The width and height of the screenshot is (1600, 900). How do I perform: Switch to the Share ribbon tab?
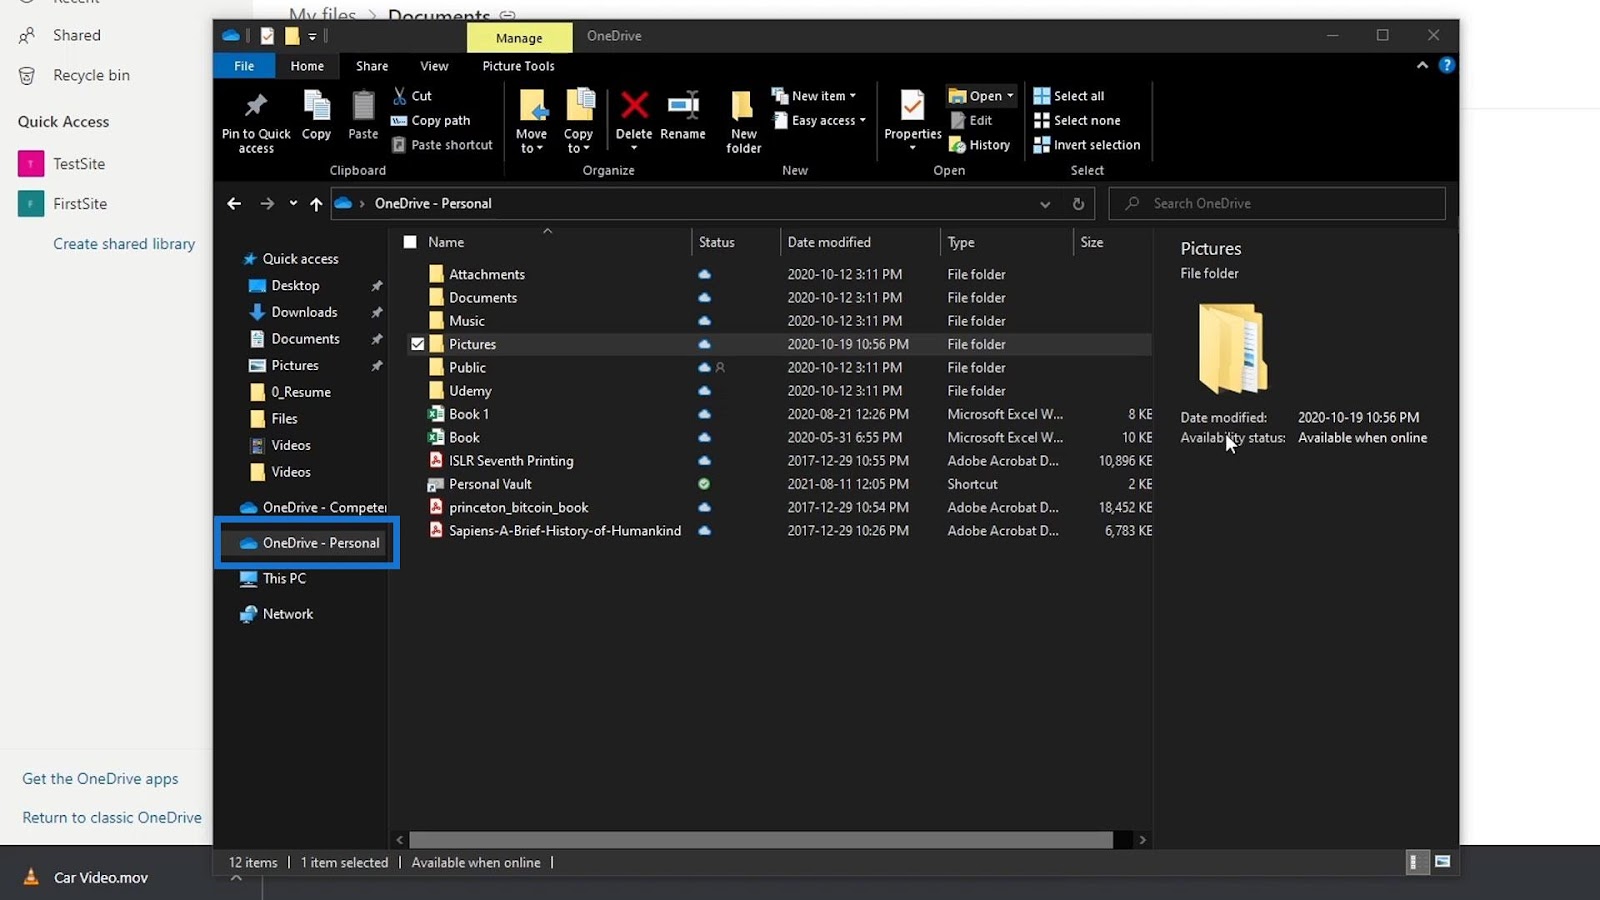pyautogui.click(x=372, y=66)
